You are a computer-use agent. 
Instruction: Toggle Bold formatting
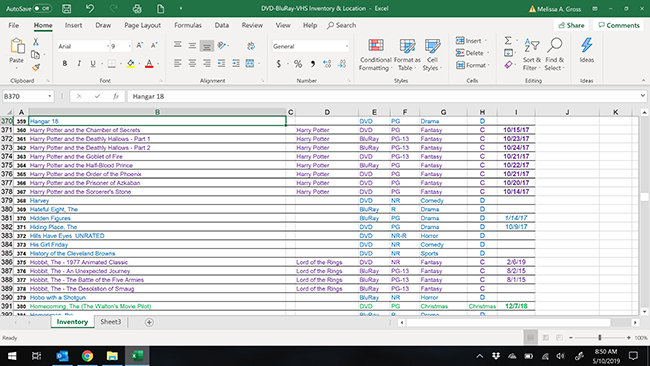(x=65, y=63)
